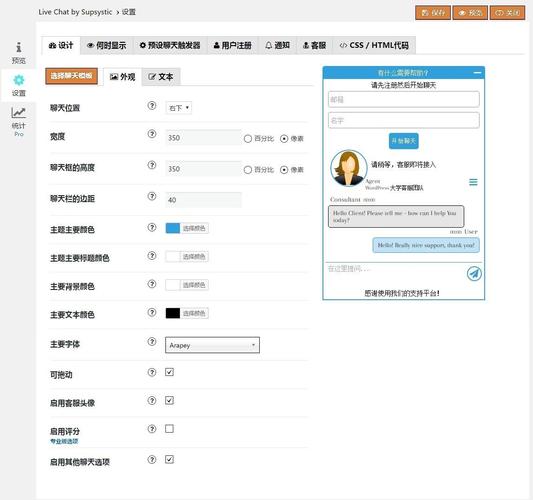
Task: Select 百分比 radio for 宽度
Action: (x=248, y=139)
